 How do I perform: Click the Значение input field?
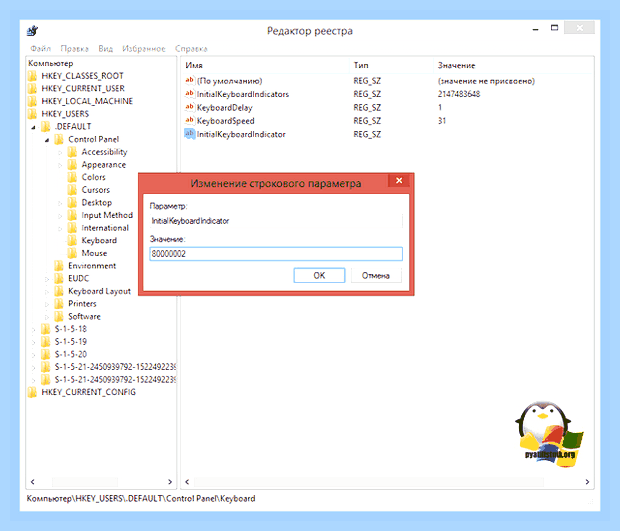pos(276,253)
